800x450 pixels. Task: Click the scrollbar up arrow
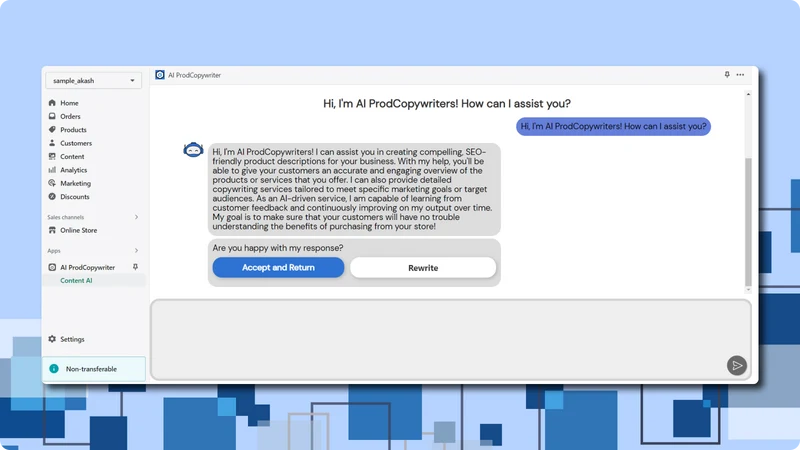coord(748,94)
